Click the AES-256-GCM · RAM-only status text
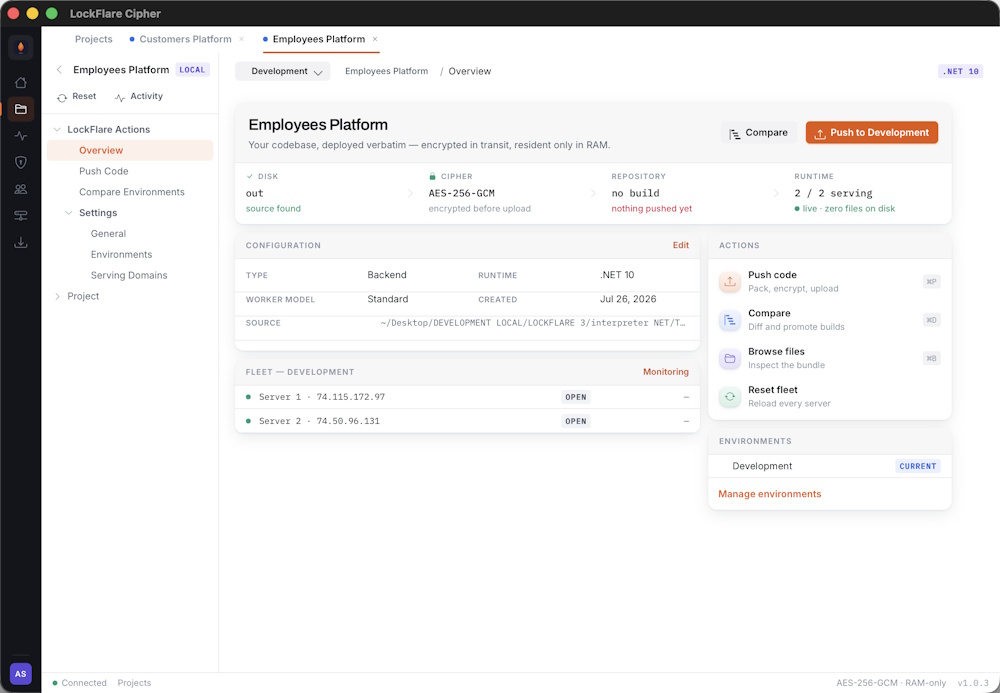The image size is (1000, 693). (891, 683)
